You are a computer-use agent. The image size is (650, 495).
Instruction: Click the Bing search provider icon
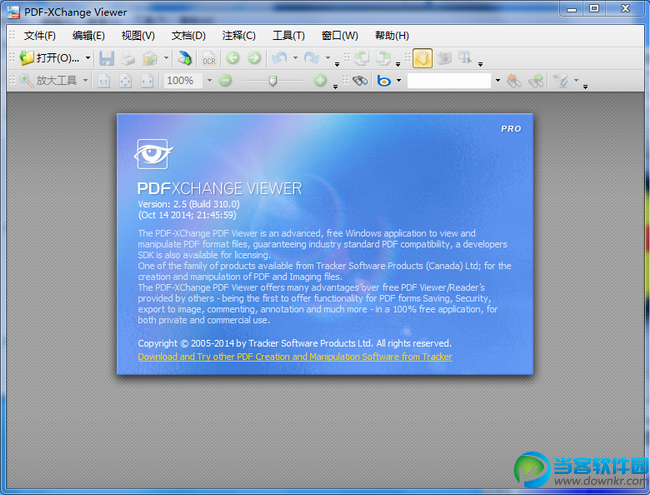[384, 80]
